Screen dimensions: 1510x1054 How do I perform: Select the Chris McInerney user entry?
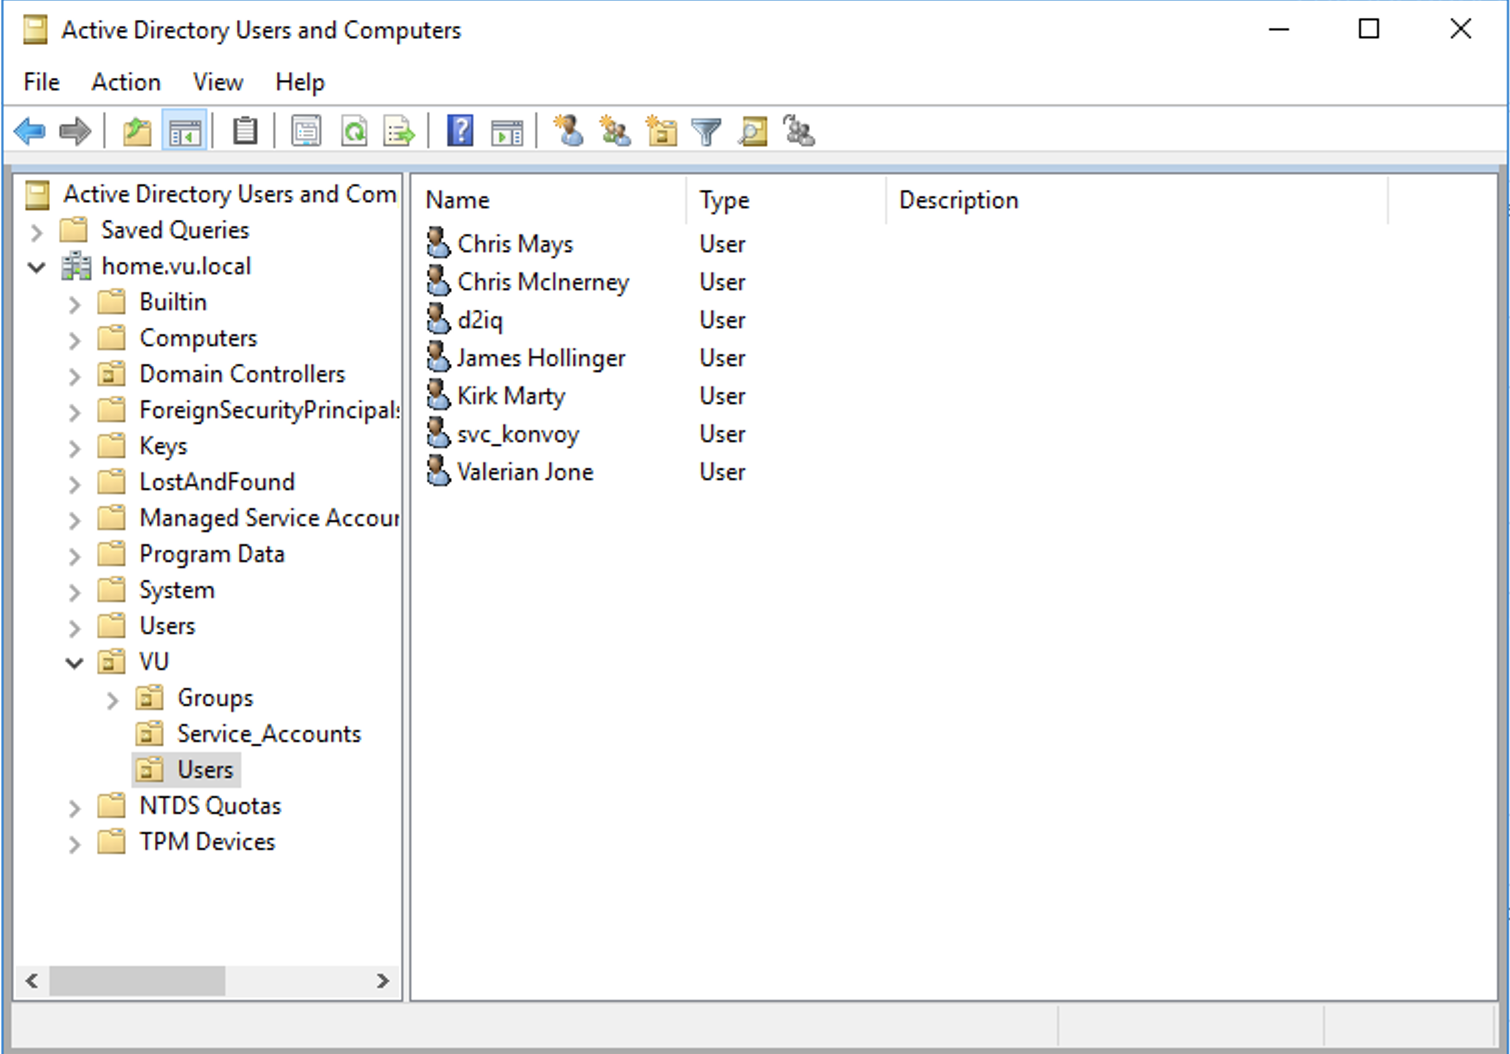pyautogui.click(x=543, y=282)
